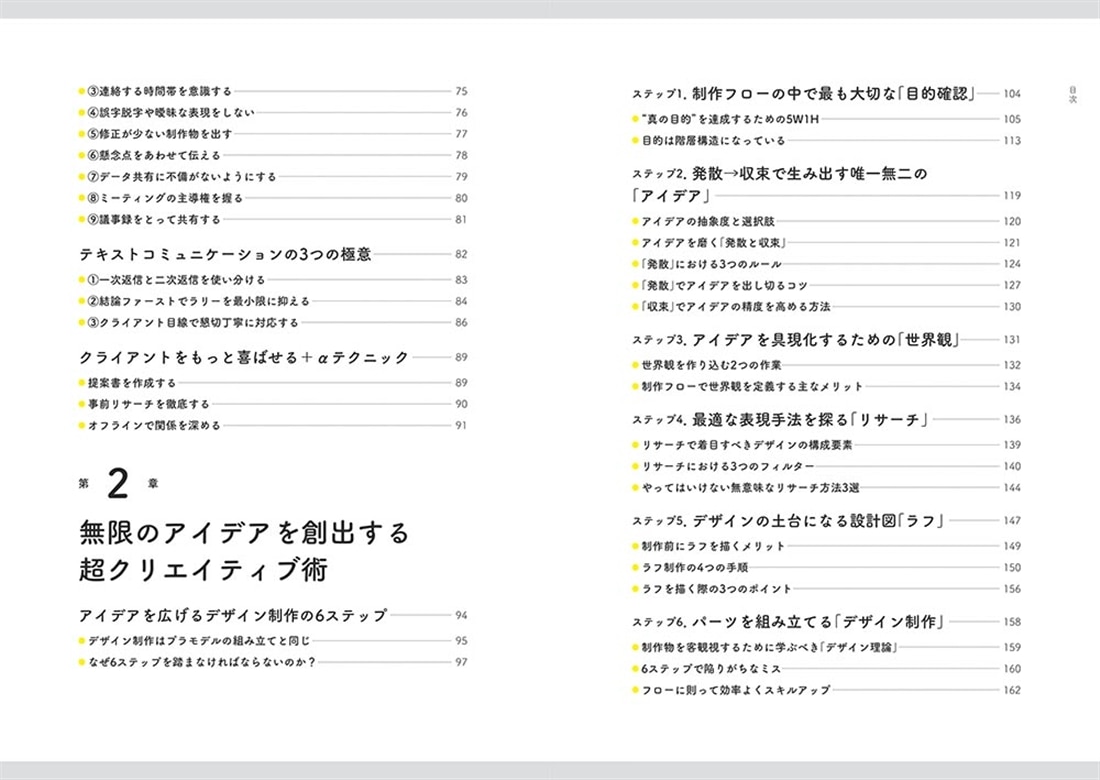This screenshot has width=1100, height=780.
Task: Select '「発散」における3つのルール'
Action: [x=711, y=264]
